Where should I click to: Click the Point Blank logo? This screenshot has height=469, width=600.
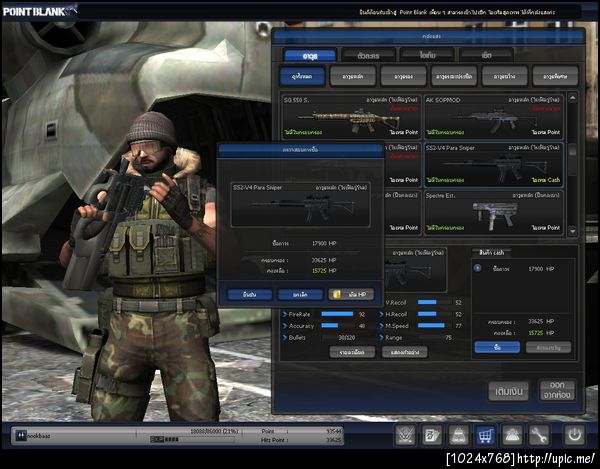point(39,11)
